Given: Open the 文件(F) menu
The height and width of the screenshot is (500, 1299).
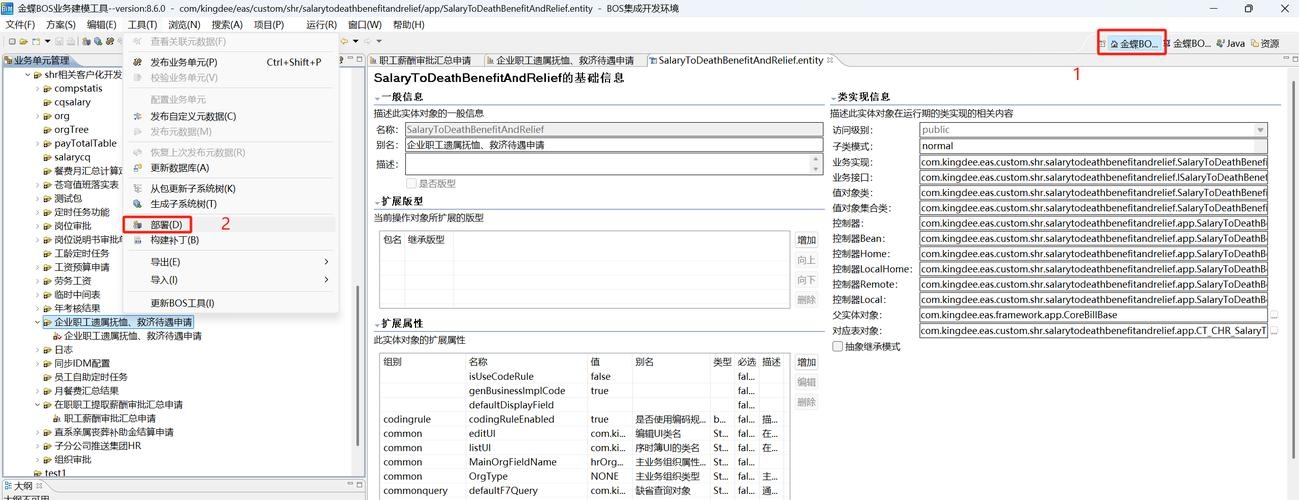Looking at the screenshot, I should pyautogui.click(x=21, y=25).
